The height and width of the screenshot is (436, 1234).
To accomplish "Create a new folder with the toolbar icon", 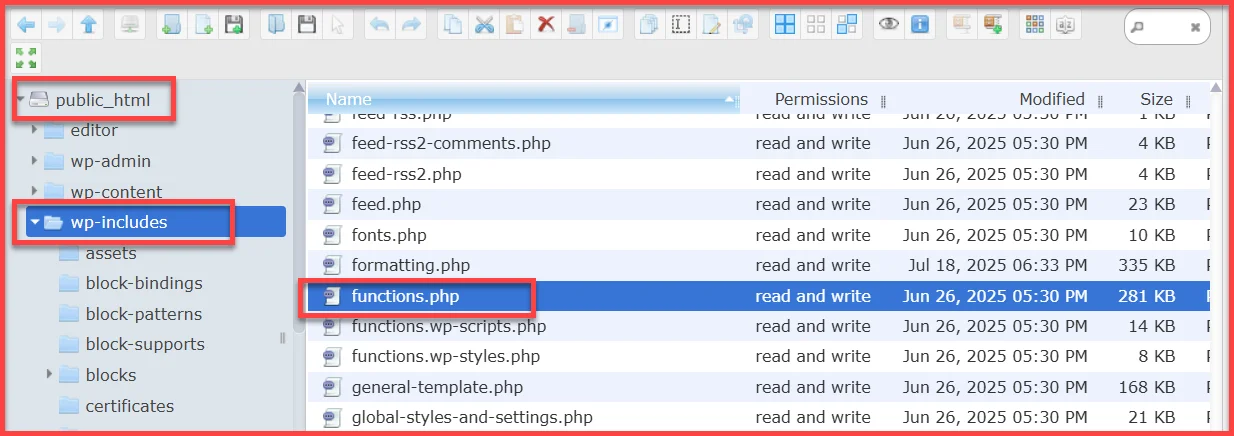I will [x=171, y=24].
